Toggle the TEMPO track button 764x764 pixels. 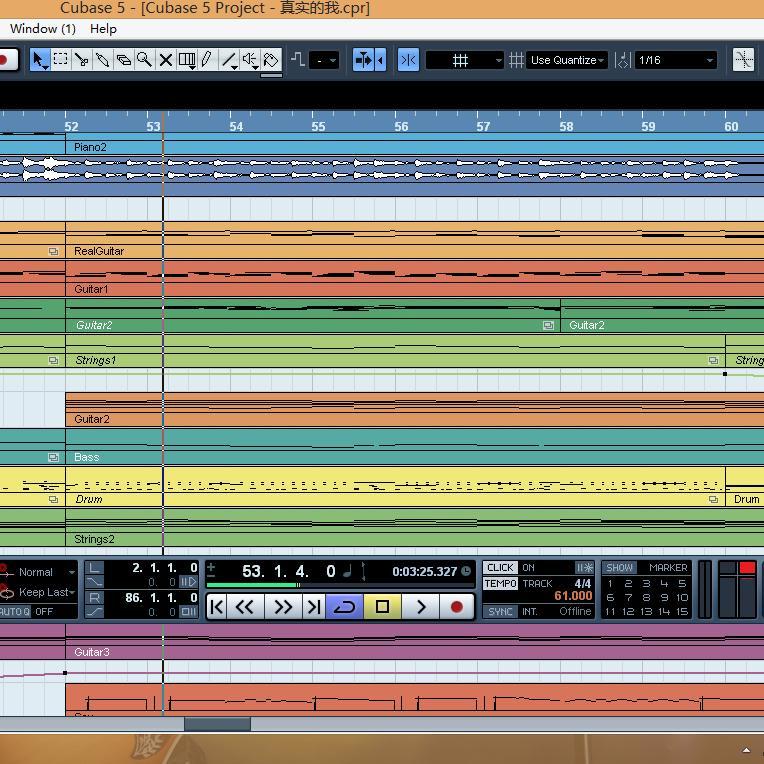click(x=500, y=584)
